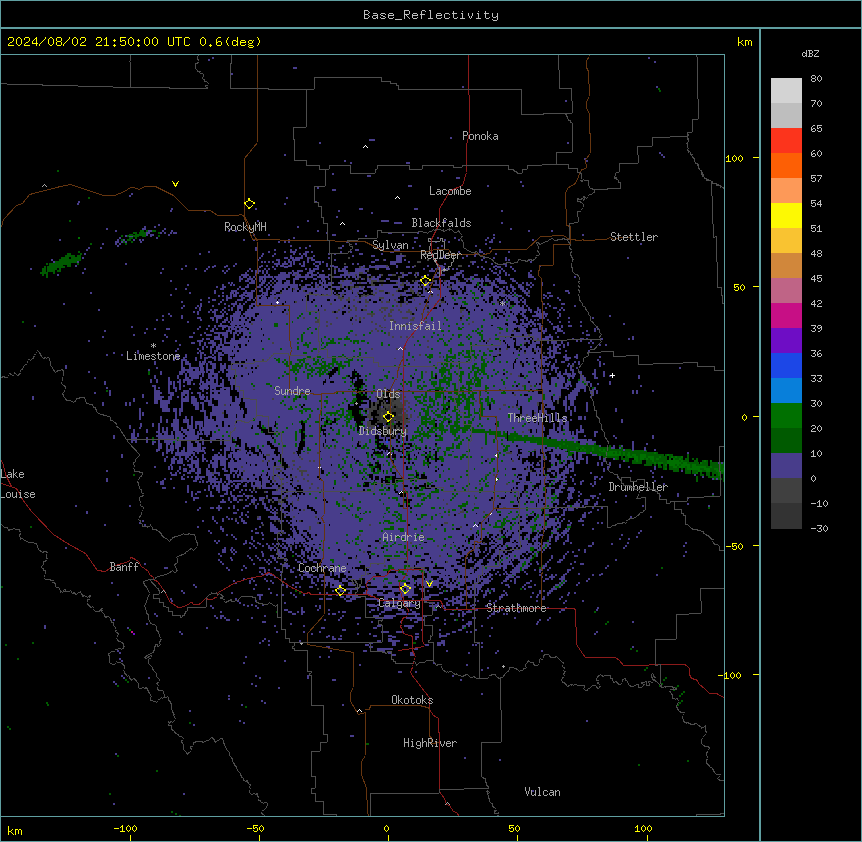The image size is (862, 842).
Task: Select the magenta 39-42 dBZ legend swatch
Action: (x=786, y=315)
